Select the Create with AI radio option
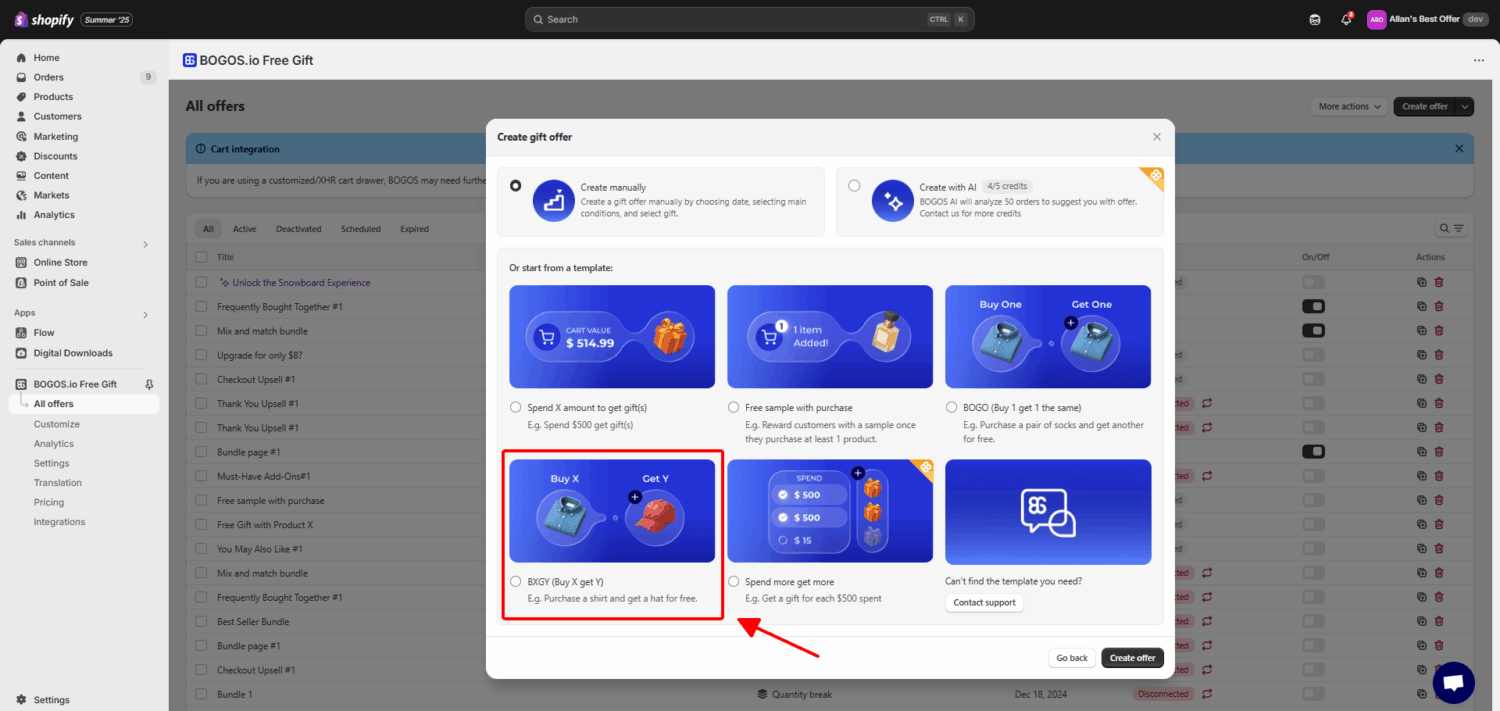The width and height of the screenshot is (1500, 711). pyautogui.click(x=854, y=186)
